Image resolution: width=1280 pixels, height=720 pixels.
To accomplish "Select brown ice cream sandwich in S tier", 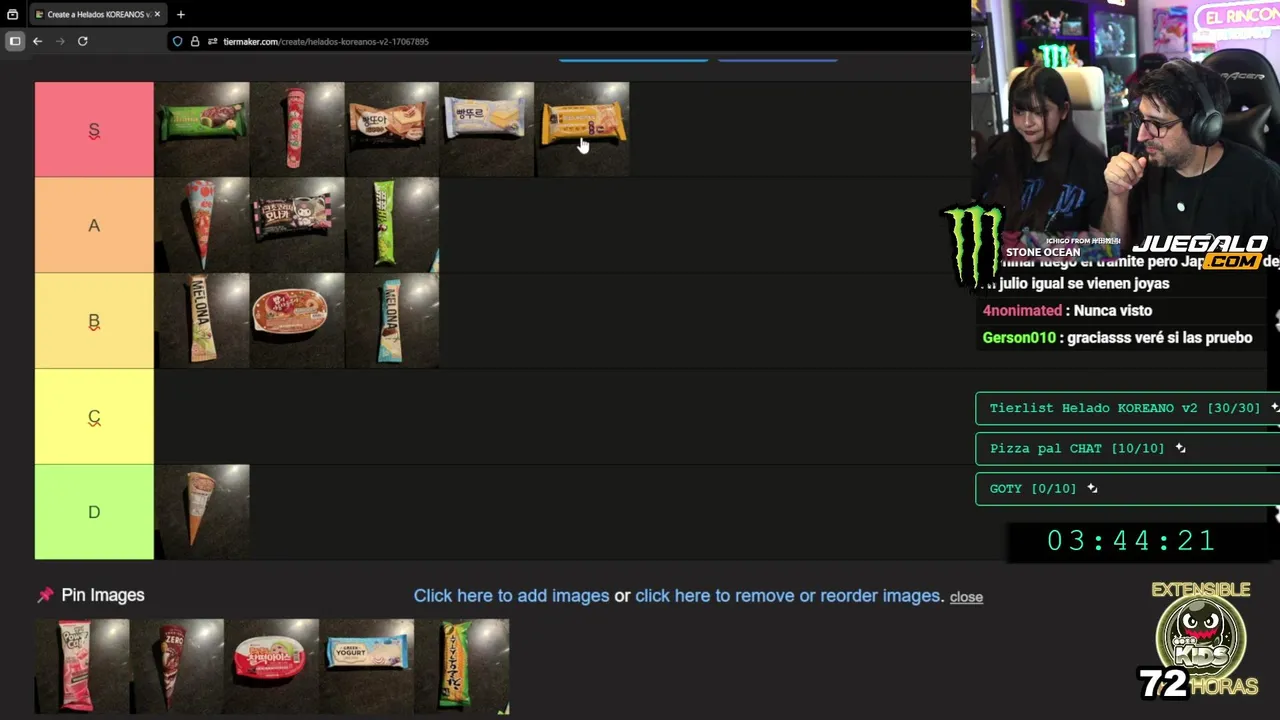I will click(x=392, y=129).
